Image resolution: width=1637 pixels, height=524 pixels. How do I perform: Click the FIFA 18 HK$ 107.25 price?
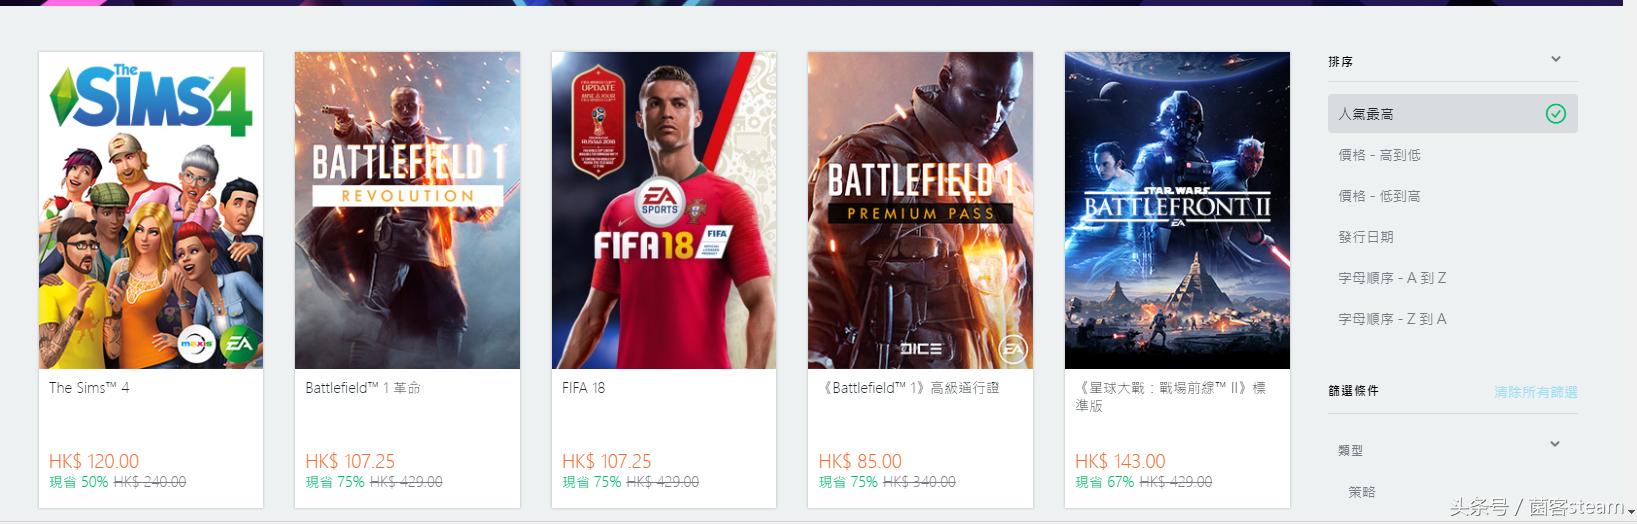607,462
